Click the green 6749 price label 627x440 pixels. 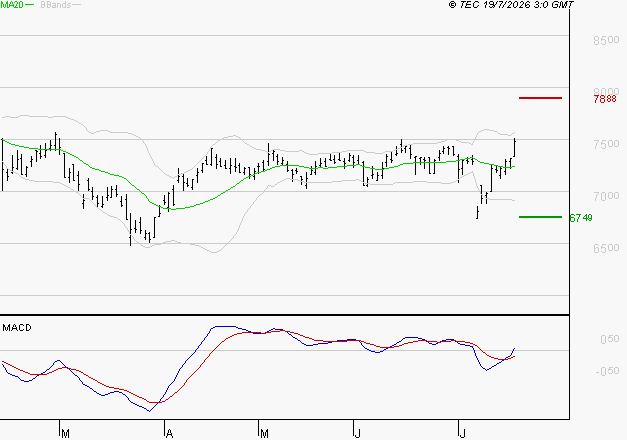(581, 218)
